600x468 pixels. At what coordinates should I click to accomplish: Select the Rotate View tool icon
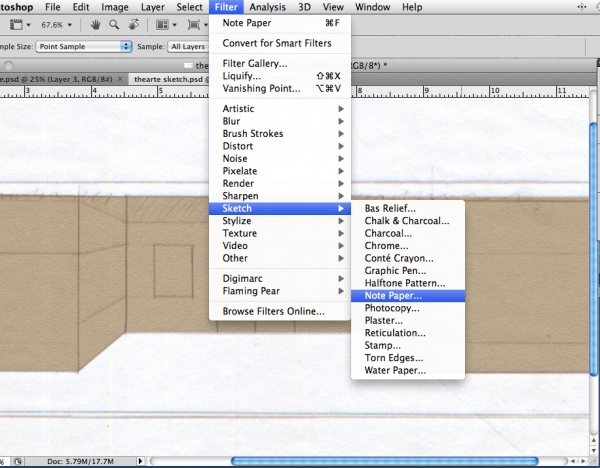coord(134,24)
